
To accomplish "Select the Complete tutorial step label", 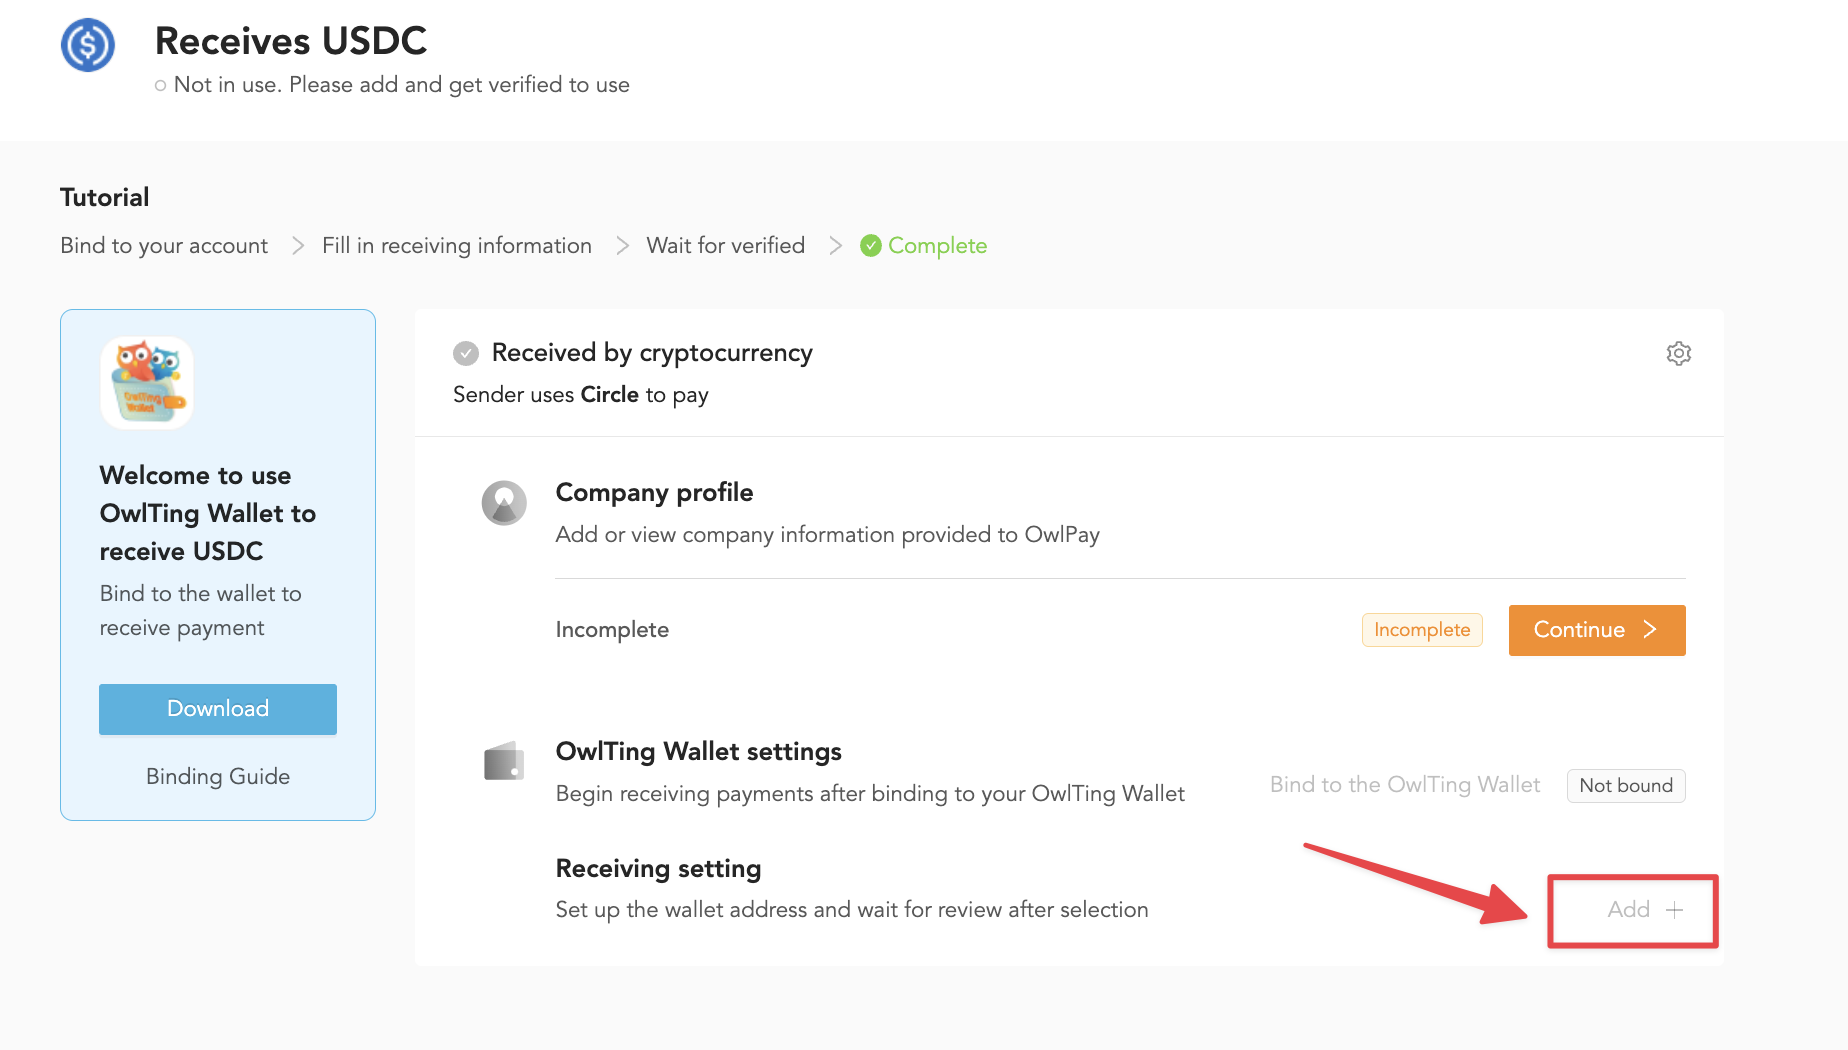I will (x=937, y=246).
